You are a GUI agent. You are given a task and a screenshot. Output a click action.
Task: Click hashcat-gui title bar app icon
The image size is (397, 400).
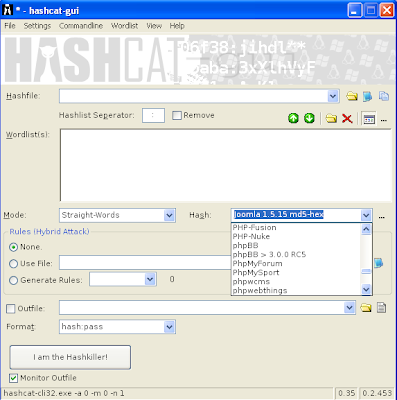point(7,10)
